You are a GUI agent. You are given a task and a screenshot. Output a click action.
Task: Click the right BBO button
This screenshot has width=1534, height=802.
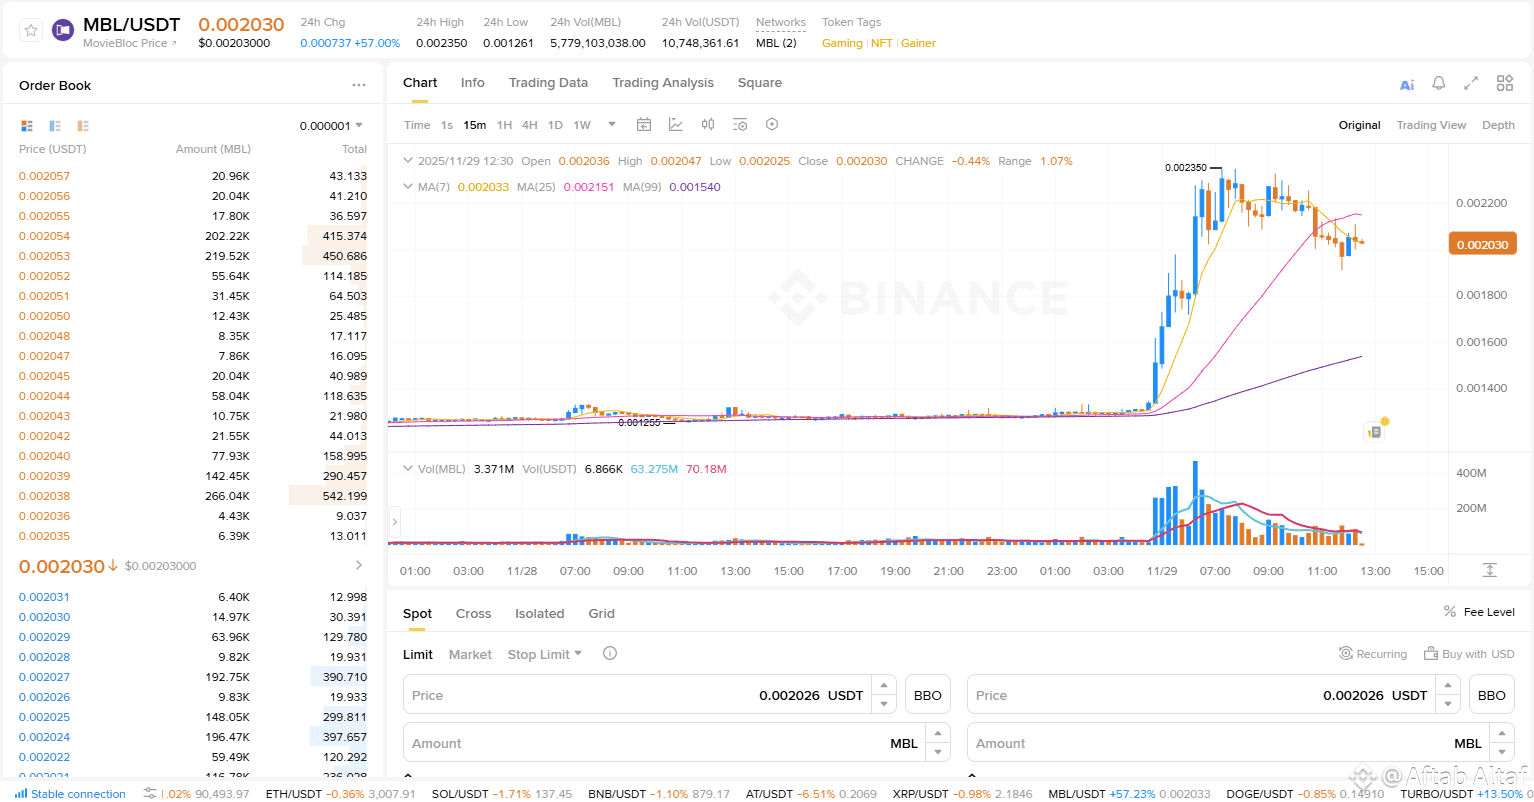click(x=1492, y=695)
